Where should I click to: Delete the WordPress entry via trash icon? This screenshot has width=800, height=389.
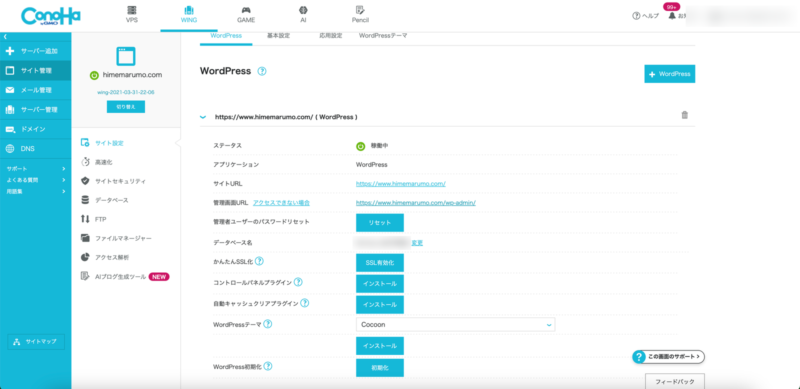coord(685,115)
